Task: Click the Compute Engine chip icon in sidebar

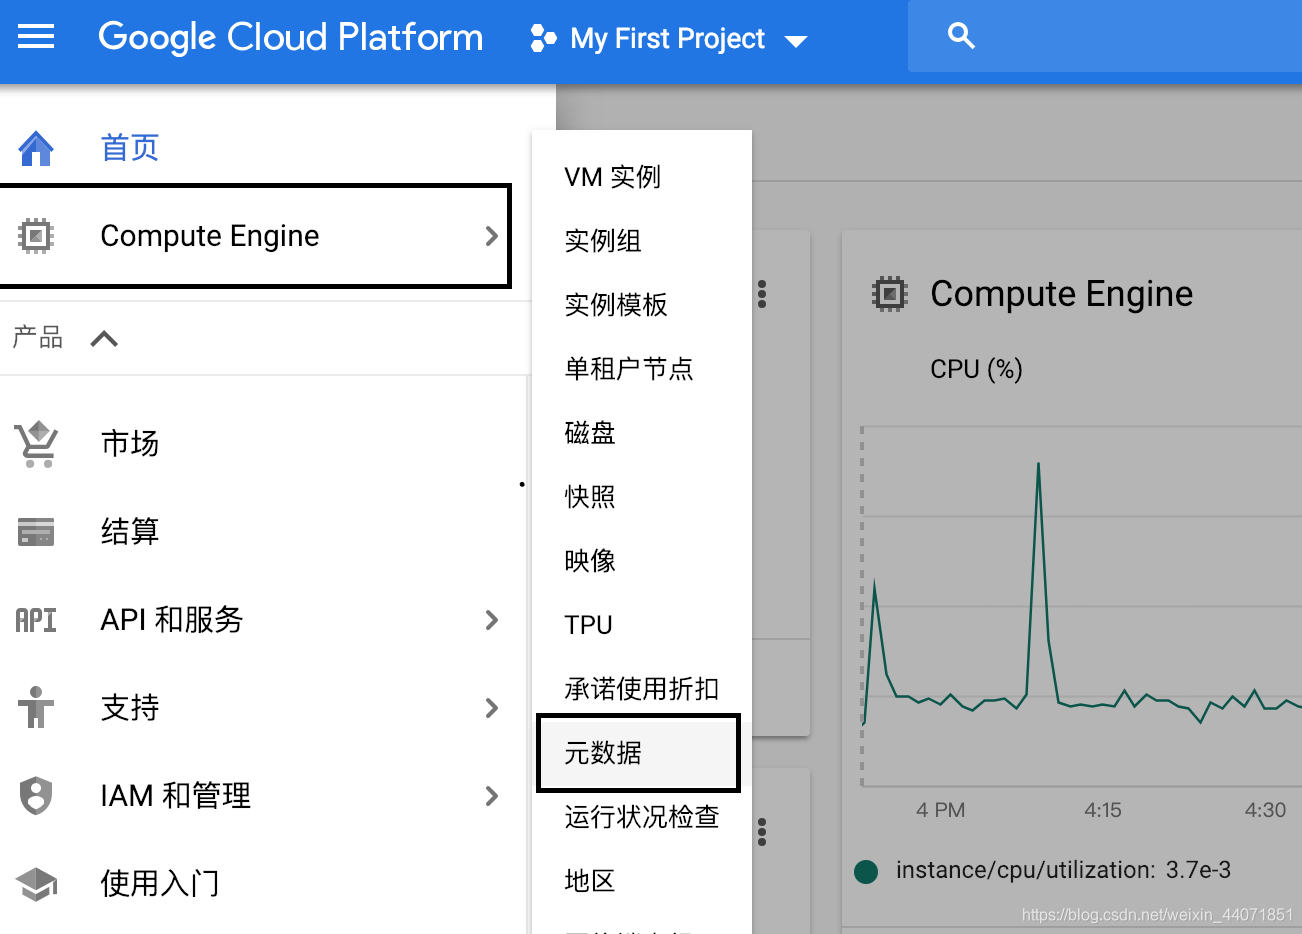Action: pyautogui.click(x=36, y=236)
